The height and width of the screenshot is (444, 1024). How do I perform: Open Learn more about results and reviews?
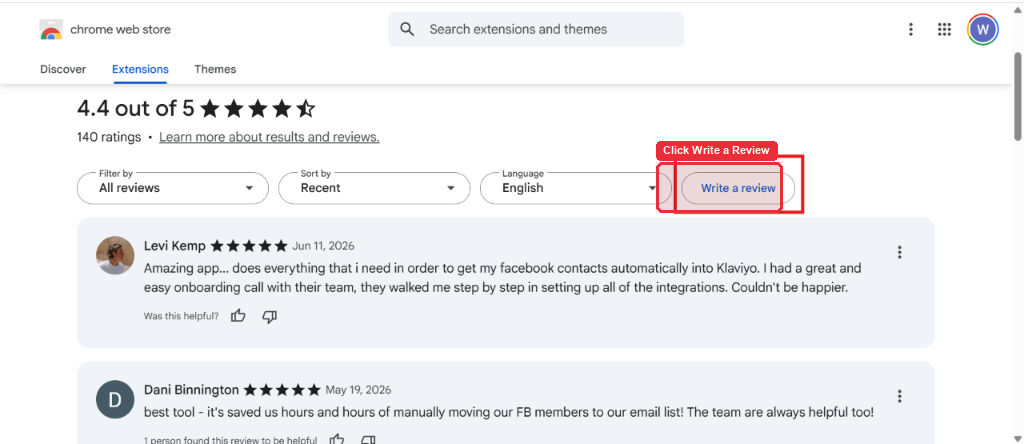tap(269, 137)
